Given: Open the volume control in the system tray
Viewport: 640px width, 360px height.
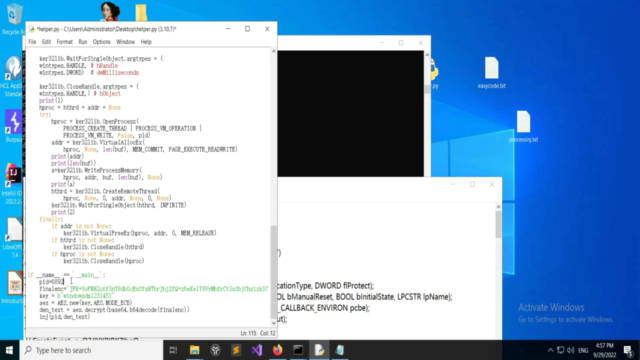Looking at the screenshot, I should [x=571, y=350].
